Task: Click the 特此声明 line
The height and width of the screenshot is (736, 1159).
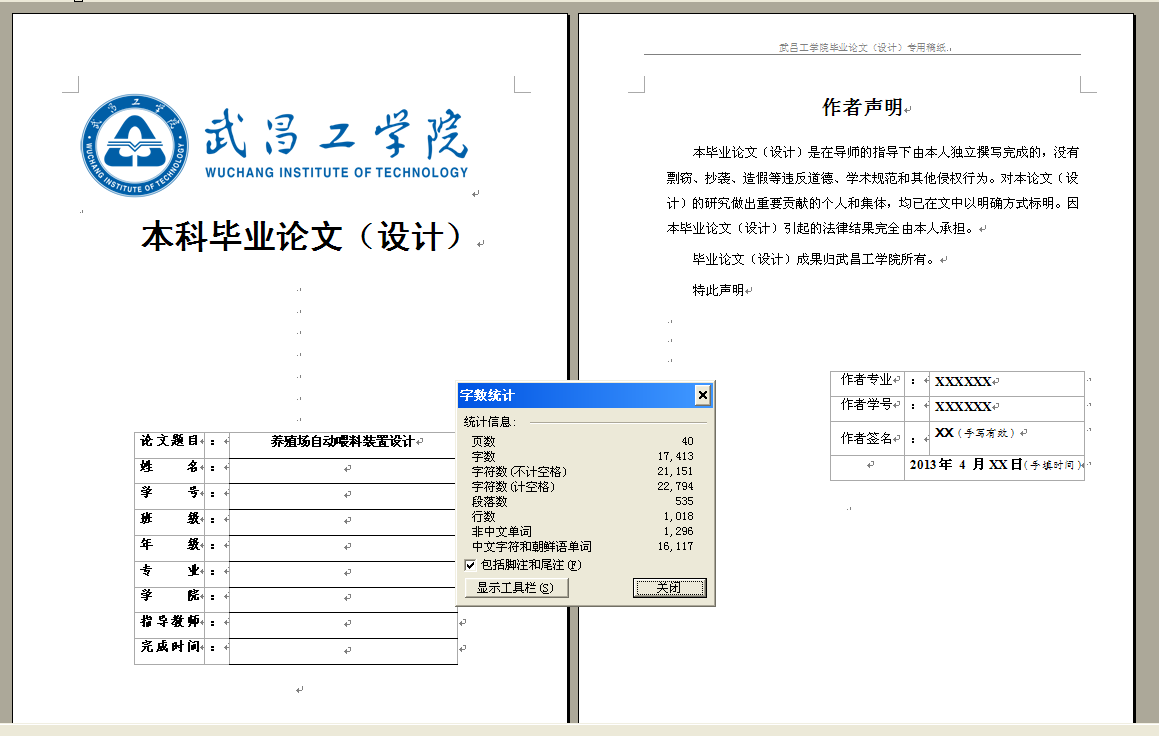Action: coord(718,290)
